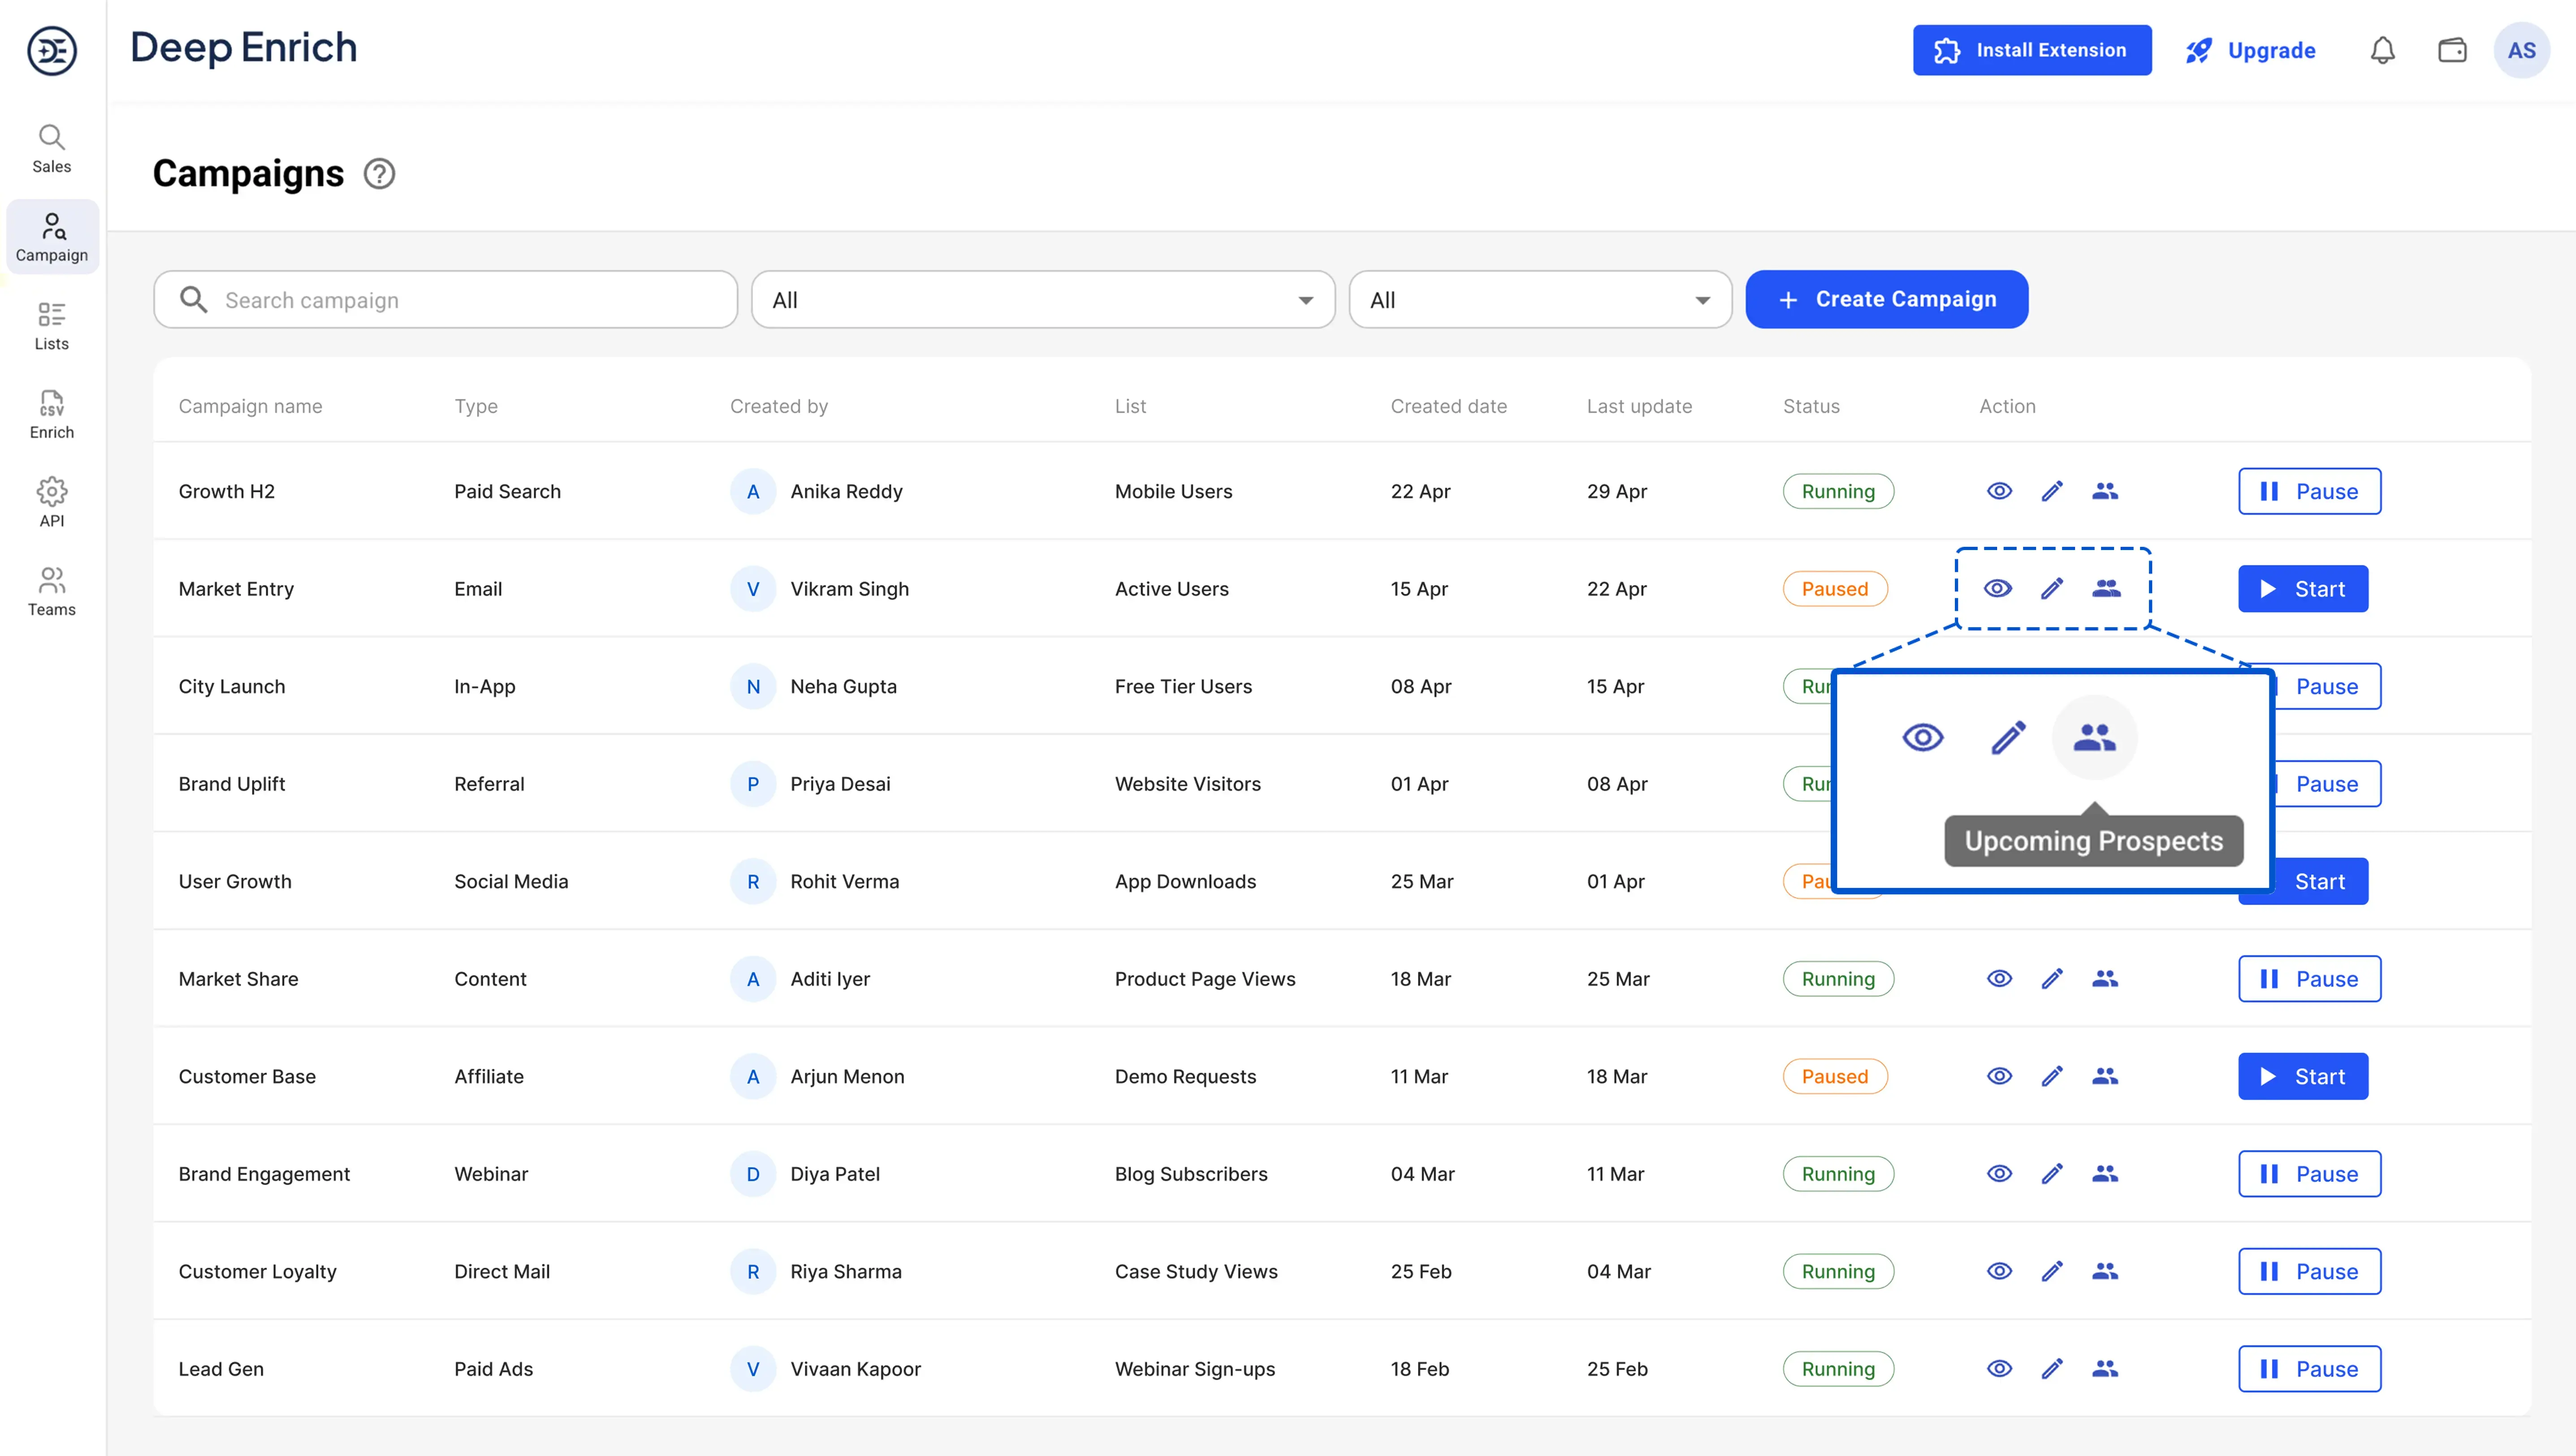Pause the Growth H2 campaign

(x=2310, y=491)
